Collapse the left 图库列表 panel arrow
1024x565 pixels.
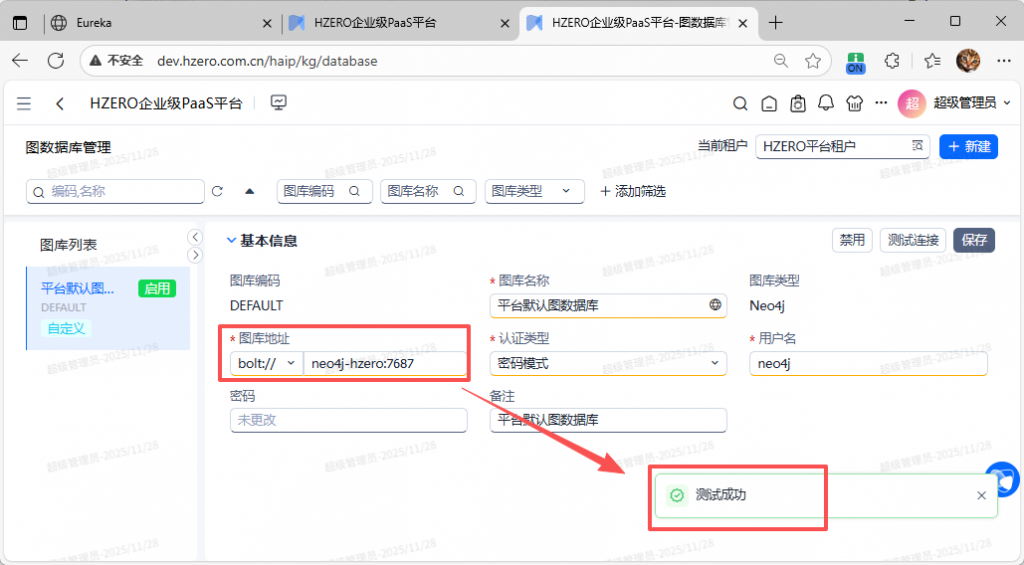196,237
